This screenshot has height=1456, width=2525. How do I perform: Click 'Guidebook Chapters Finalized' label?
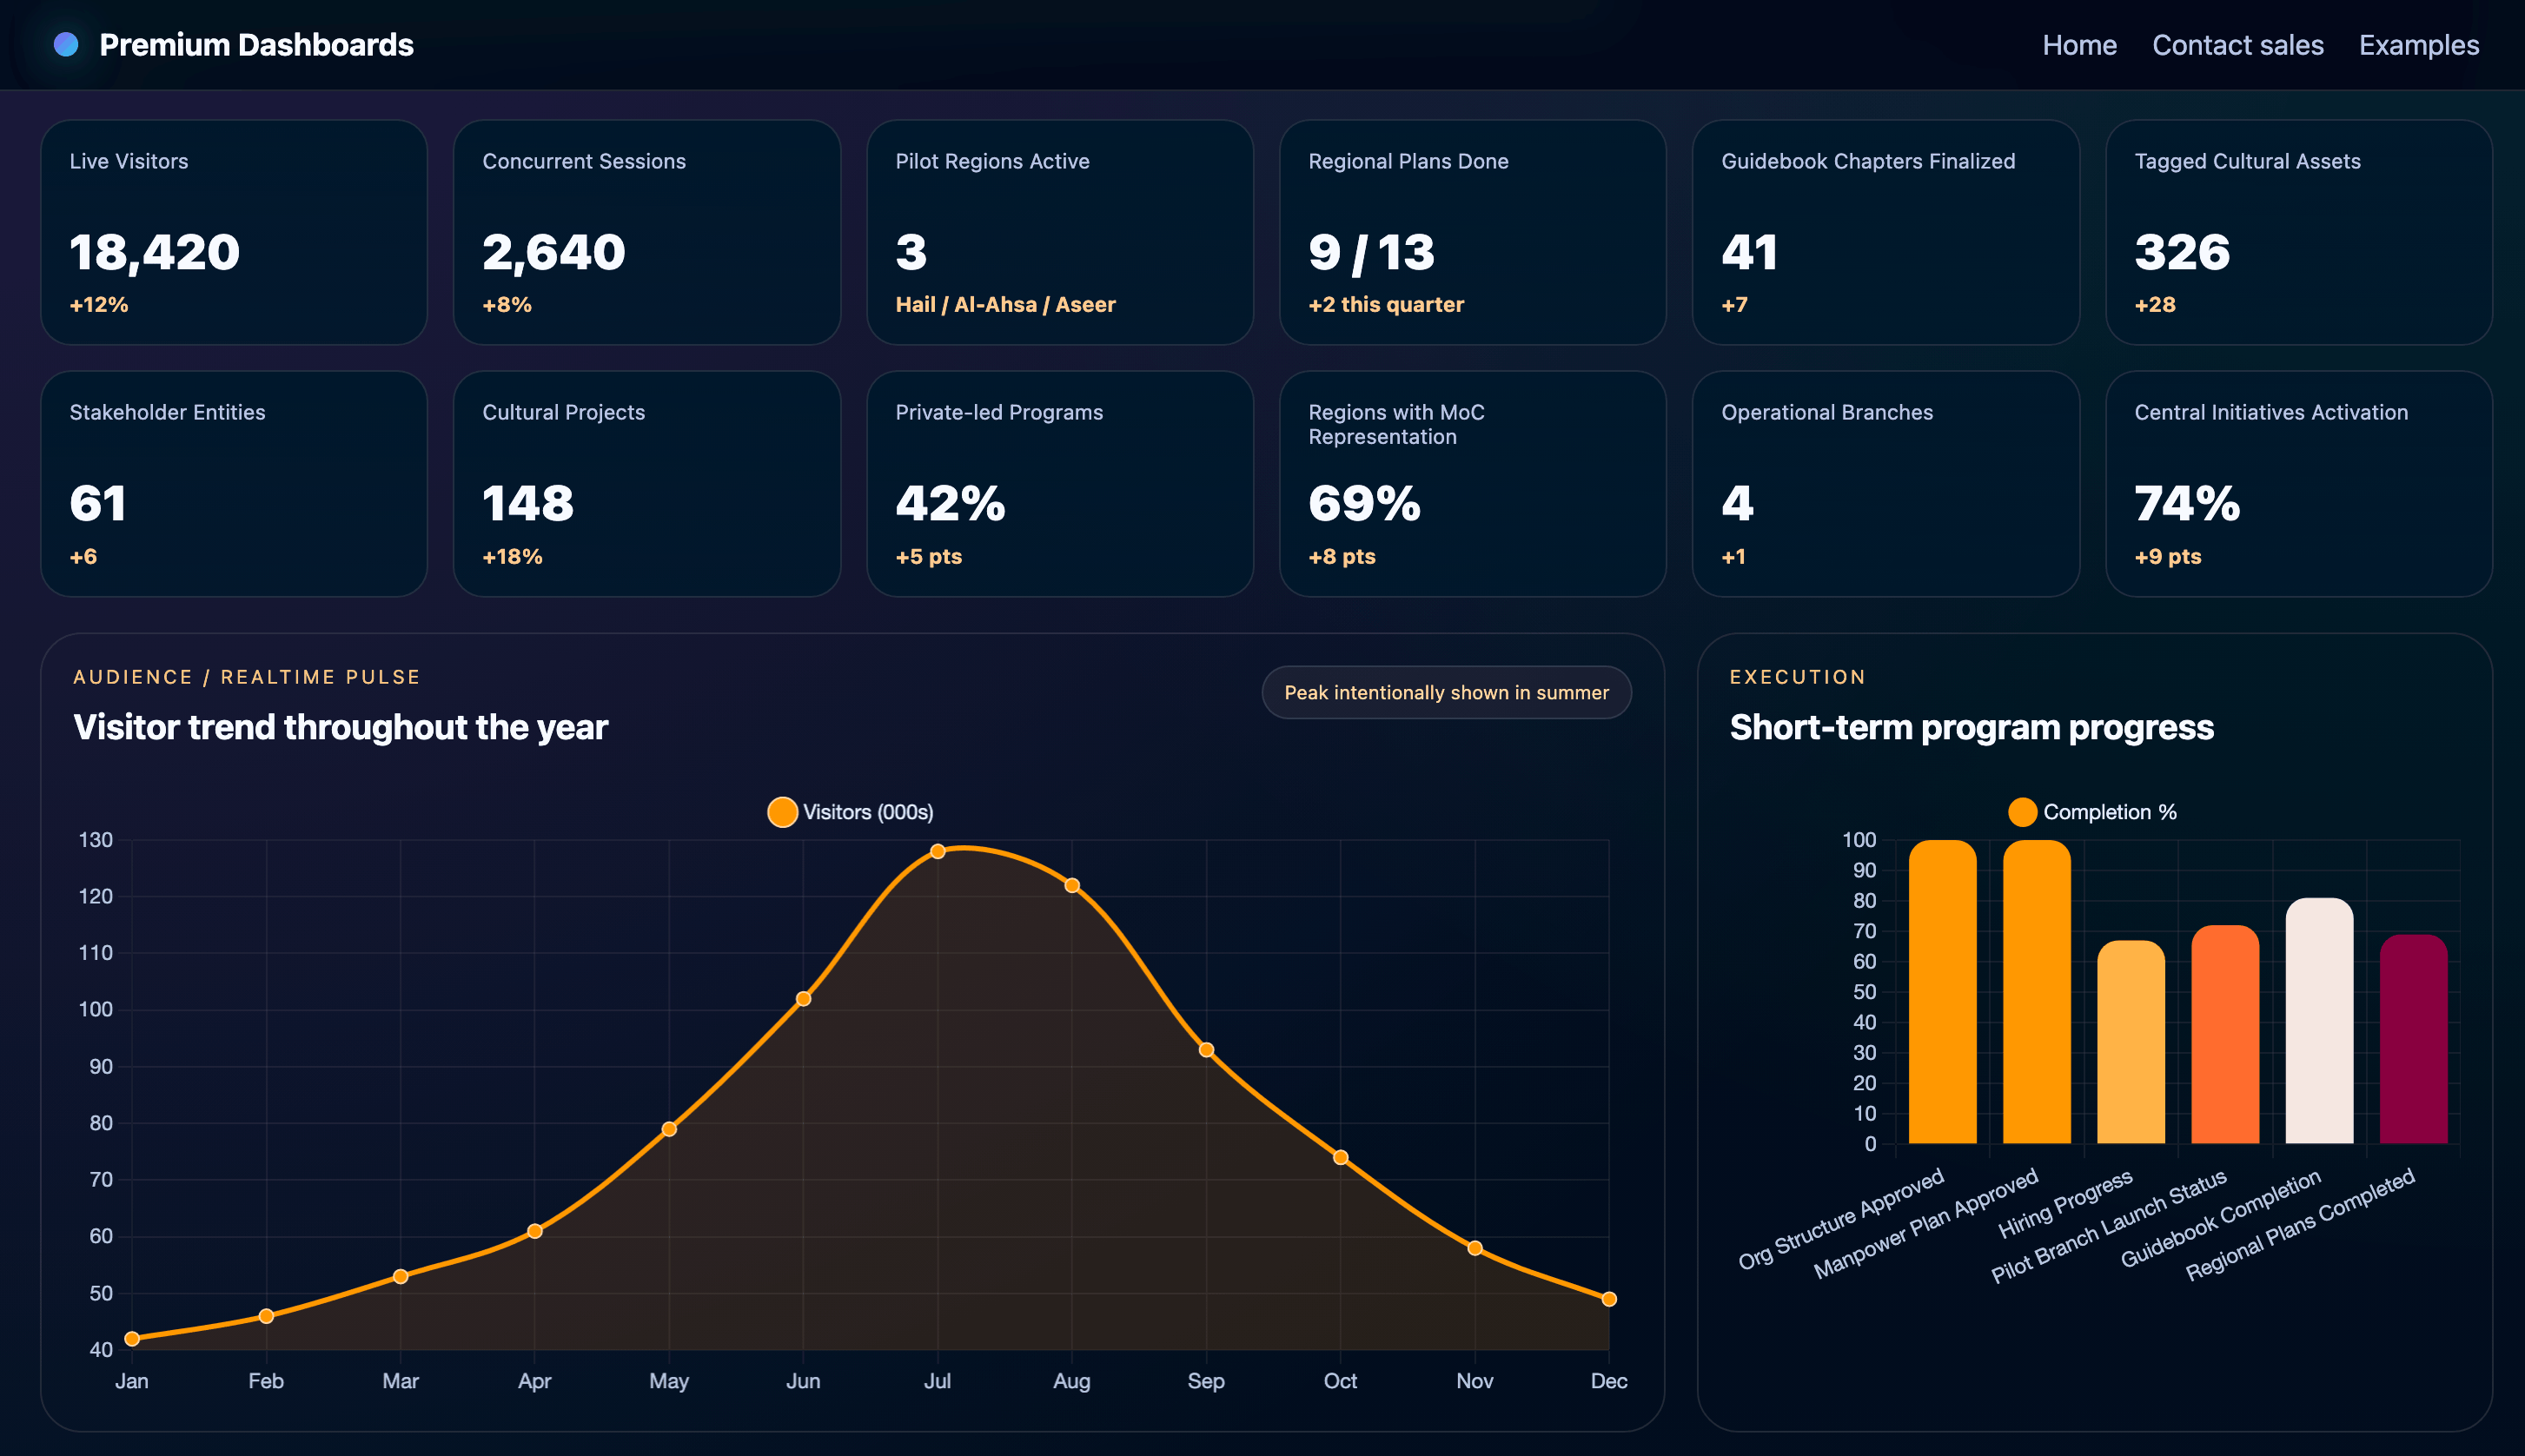pyautogui.click(x=1868, y=161)
